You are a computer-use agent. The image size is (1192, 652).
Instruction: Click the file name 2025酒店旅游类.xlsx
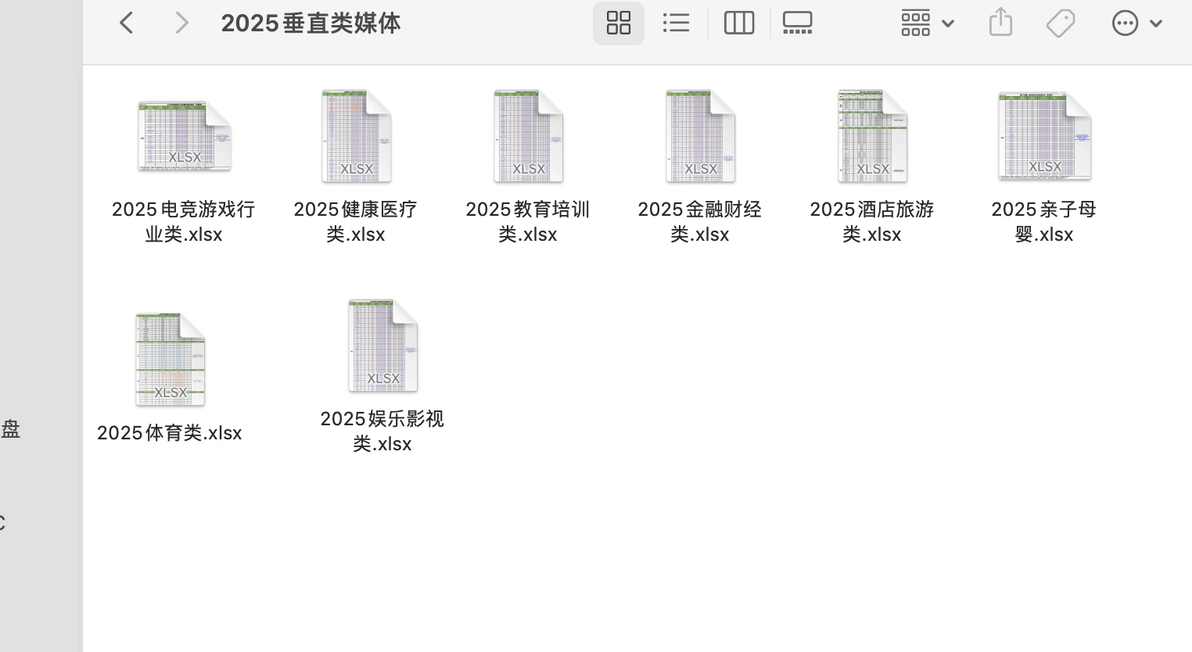coord(872,222)
